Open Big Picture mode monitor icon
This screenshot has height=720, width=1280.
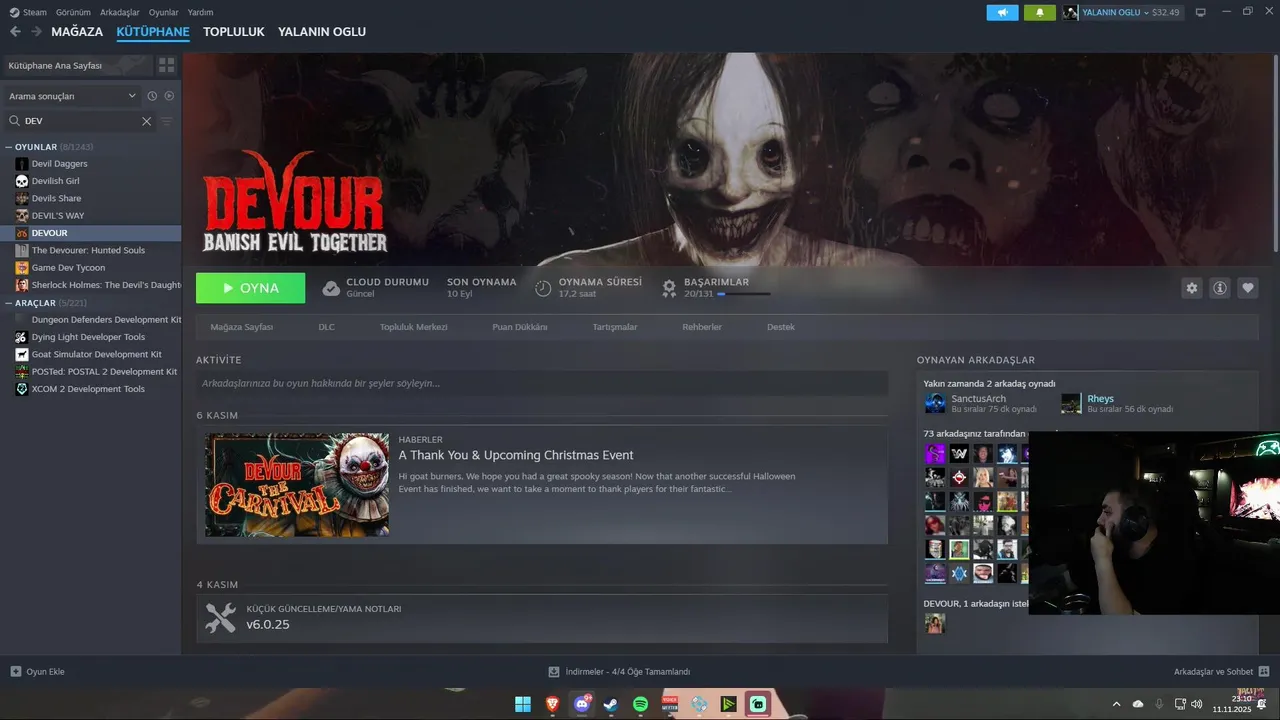pos(1200,12)
